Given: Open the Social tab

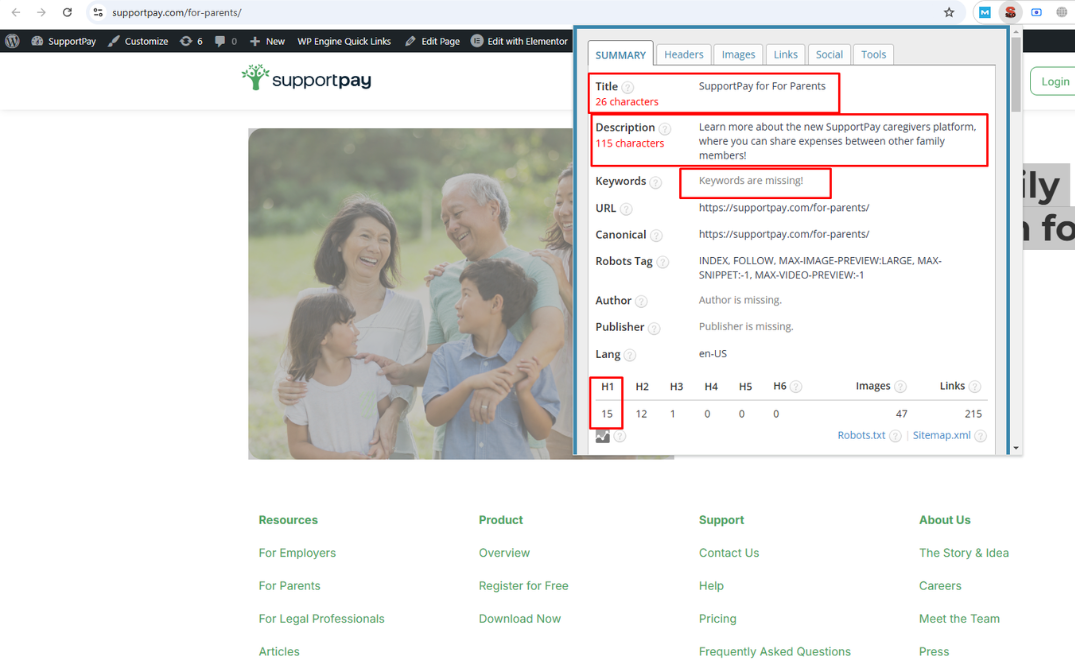Looking at the screenshot, I should click(x=829, y=55).
